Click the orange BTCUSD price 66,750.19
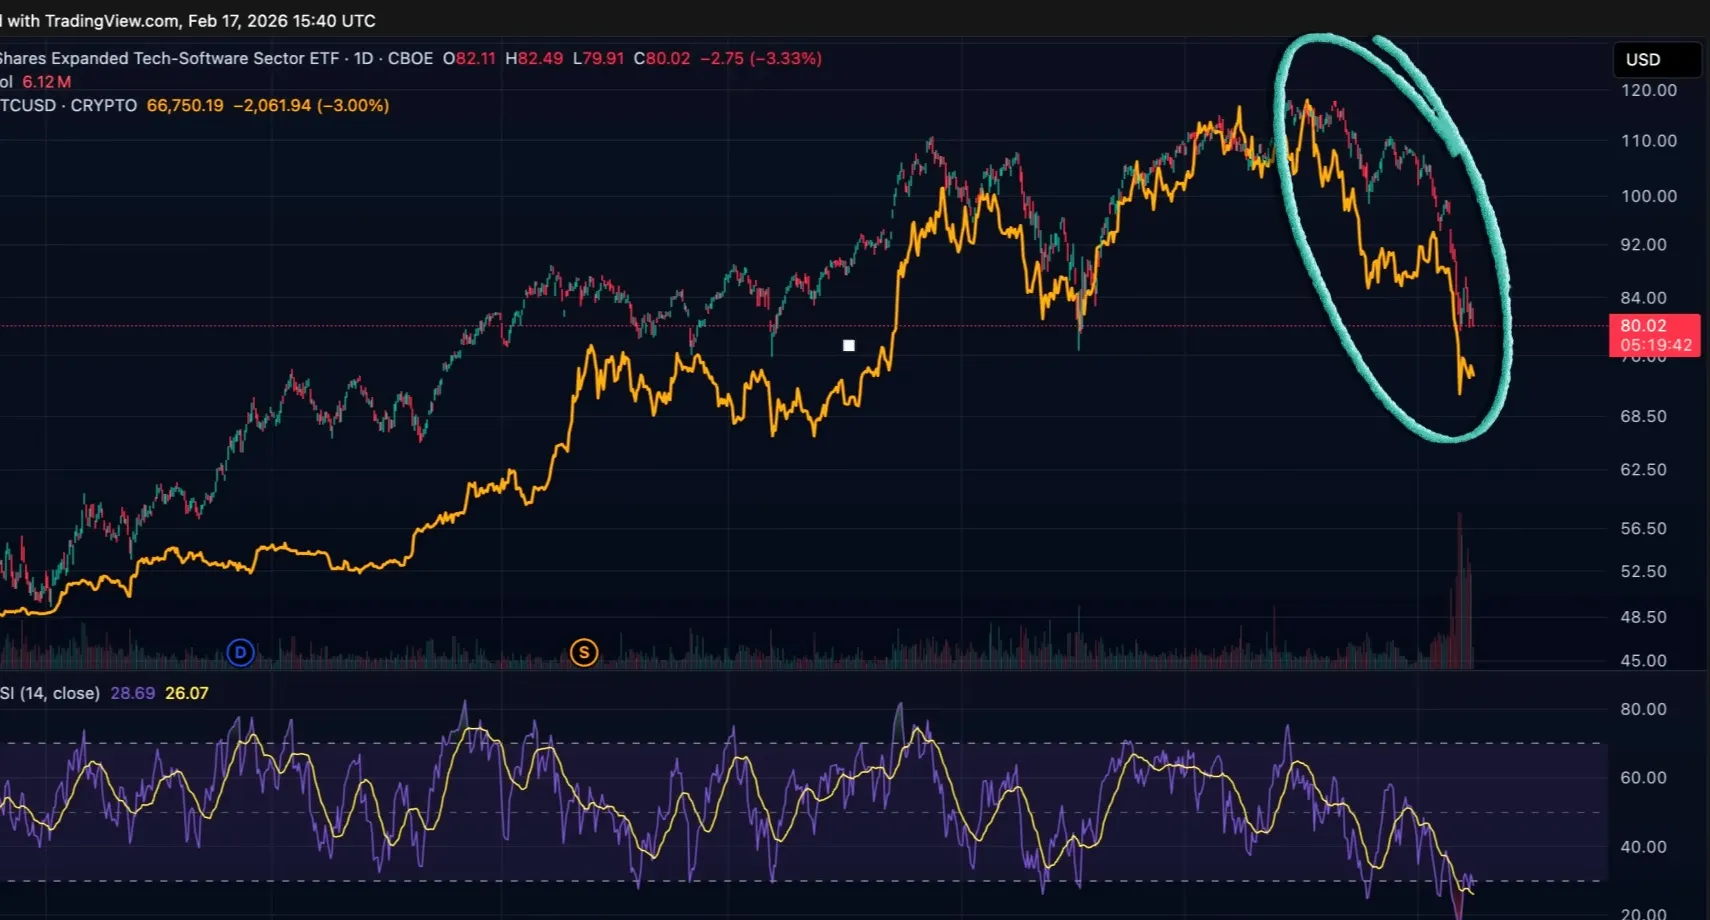 tap(185, 106)
